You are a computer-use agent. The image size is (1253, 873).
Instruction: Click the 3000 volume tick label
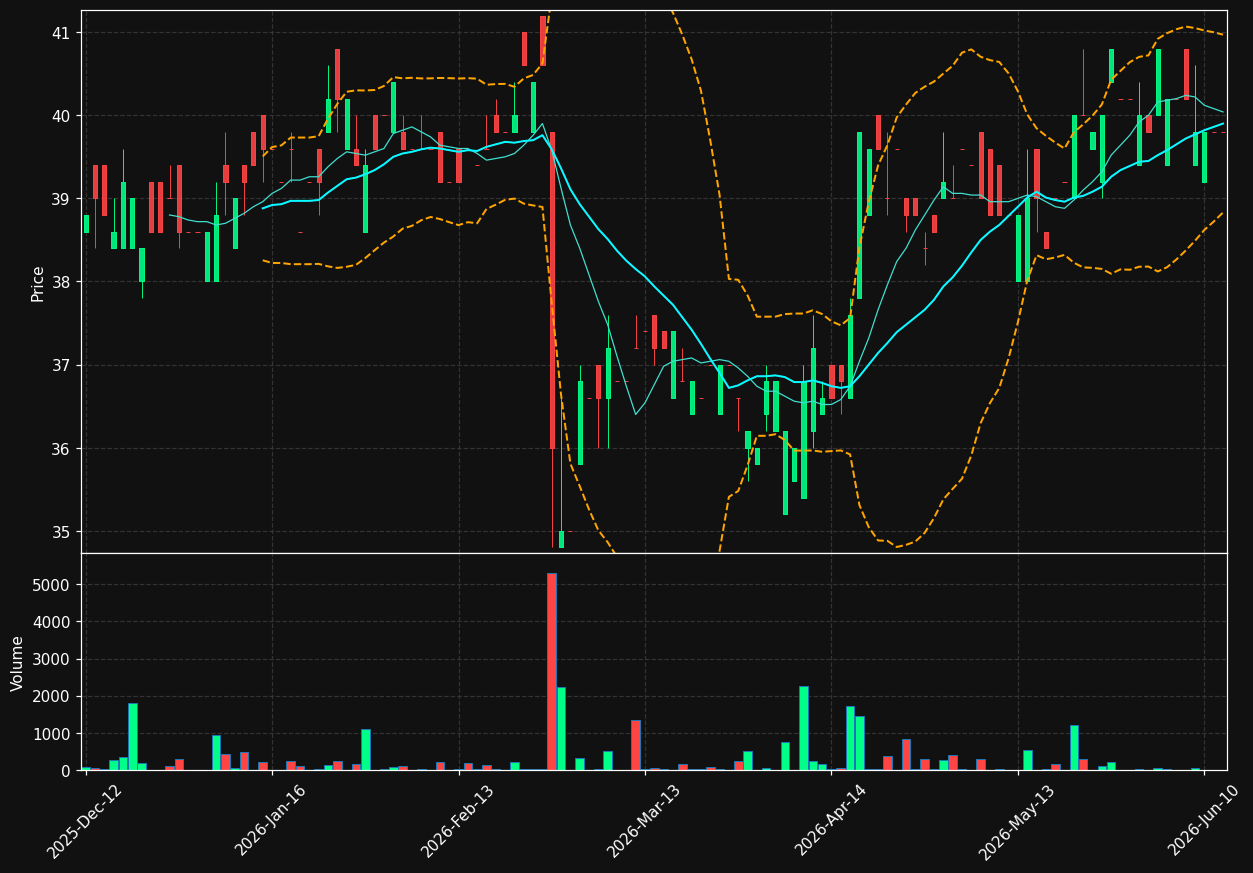[x=54, y=659]
